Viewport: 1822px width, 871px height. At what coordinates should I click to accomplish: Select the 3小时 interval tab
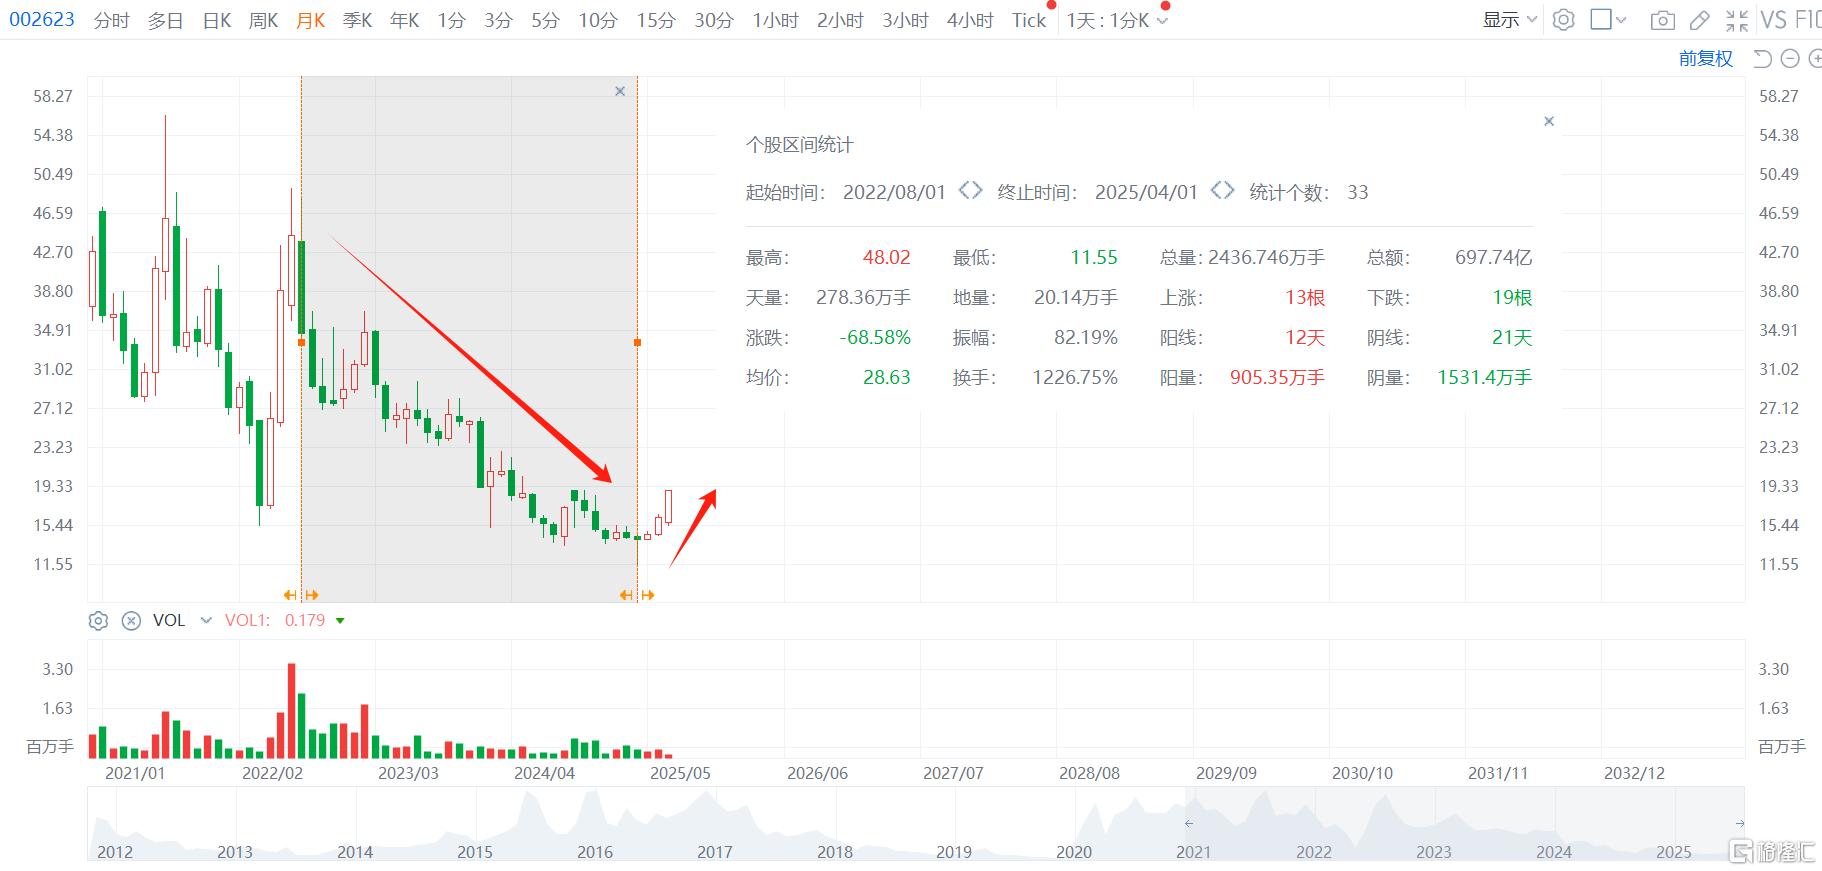[905, 21]
